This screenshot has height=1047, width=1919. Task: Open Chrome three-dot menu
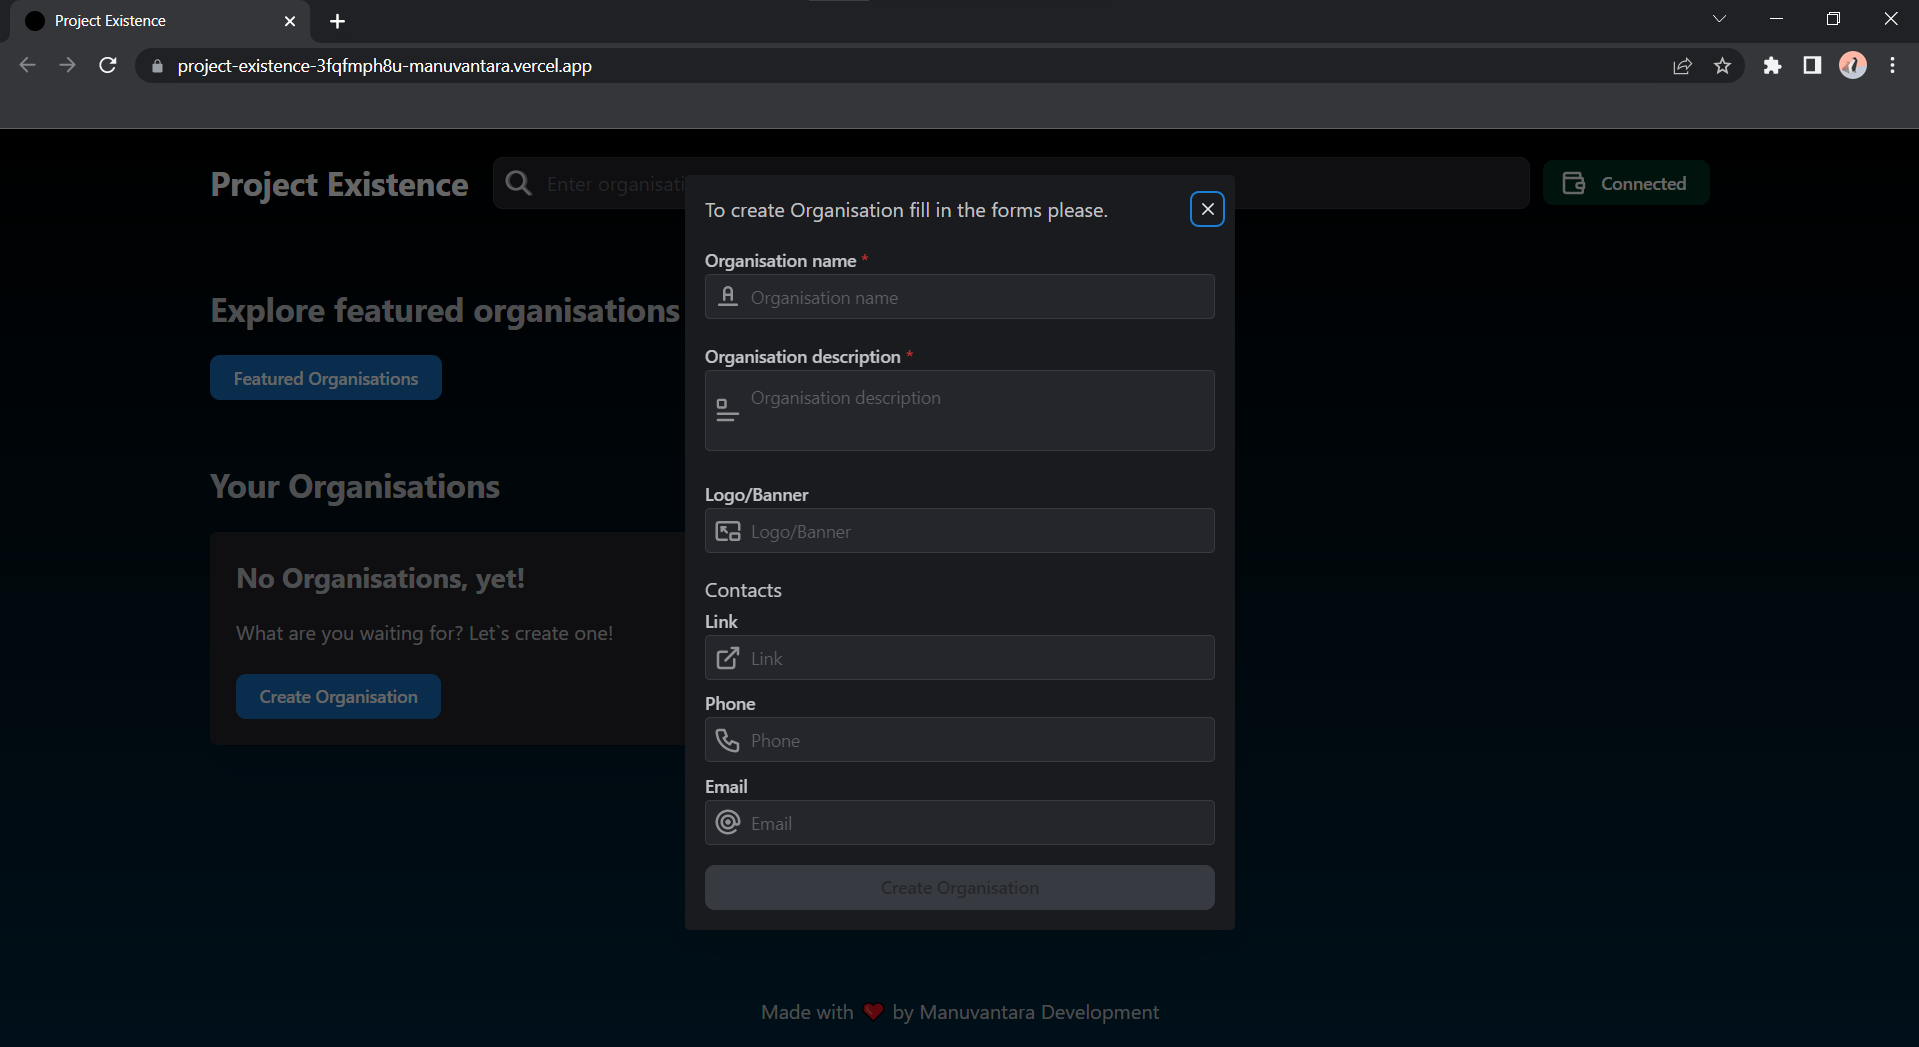tap(1892, 66)
